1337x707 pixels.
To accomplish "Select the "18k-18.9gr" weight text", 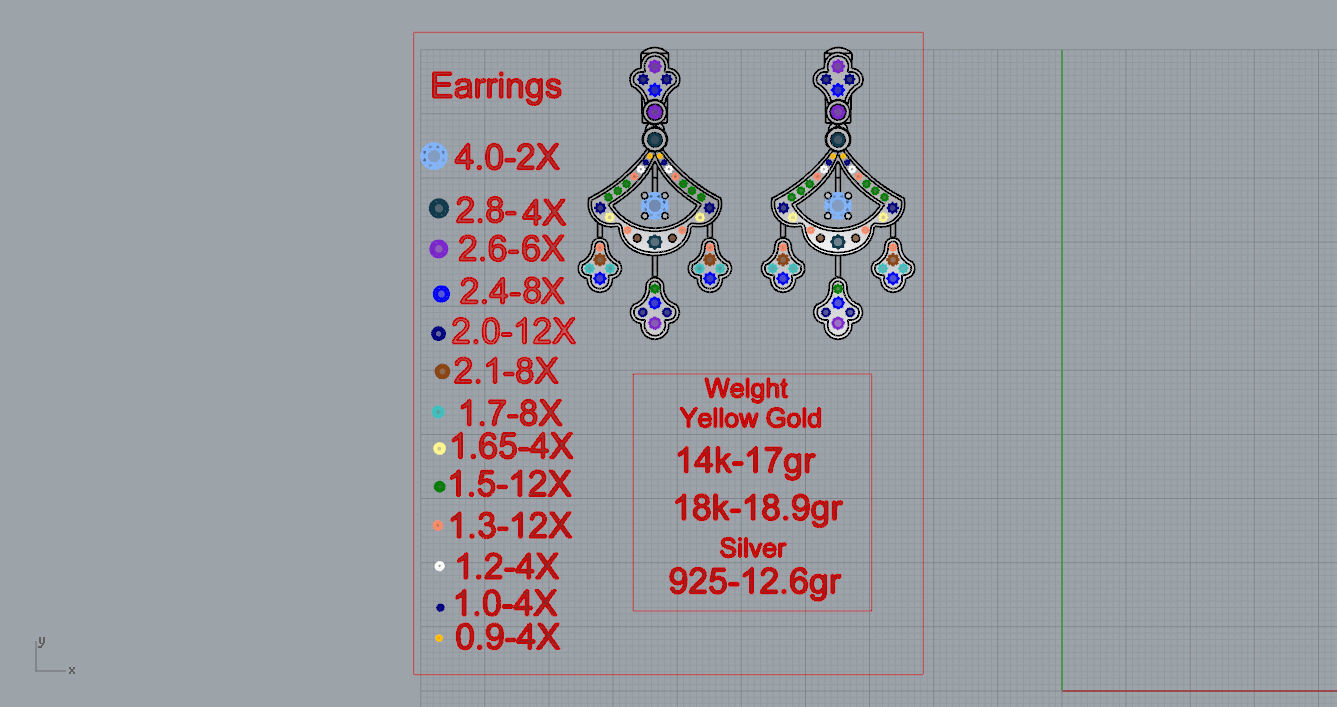I will pos(758,508).
